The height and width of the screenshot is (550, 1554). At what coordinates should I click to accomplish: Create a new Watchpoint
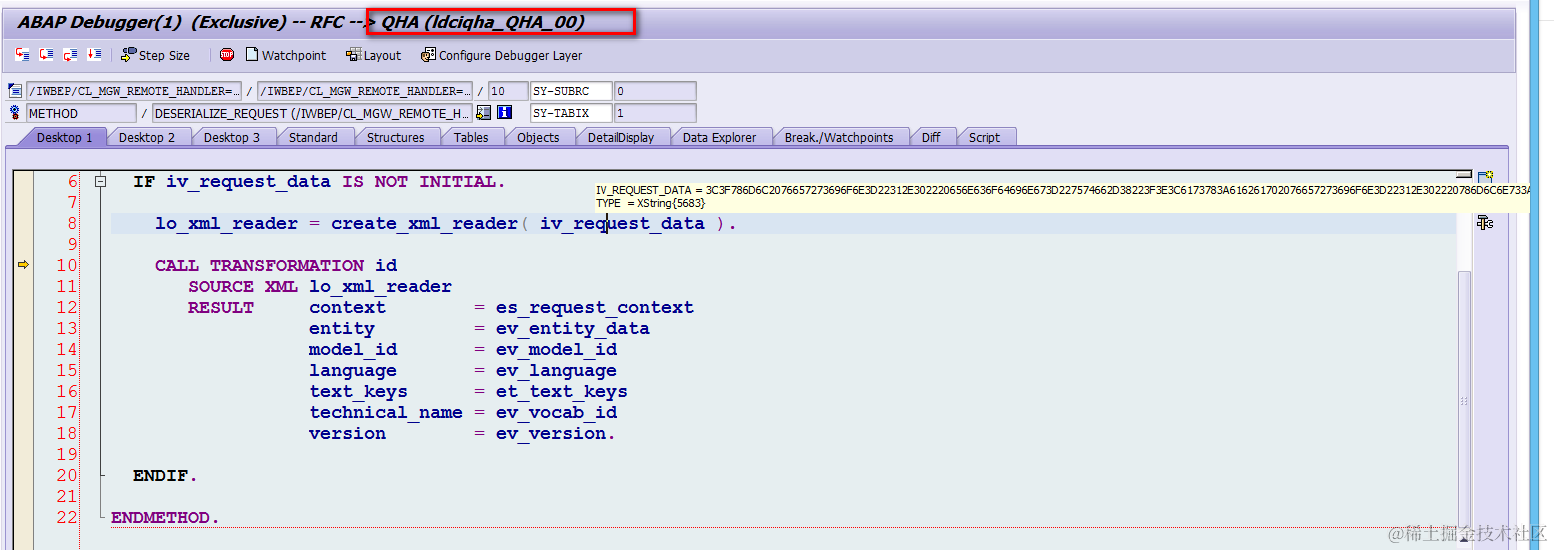point(286,55)
